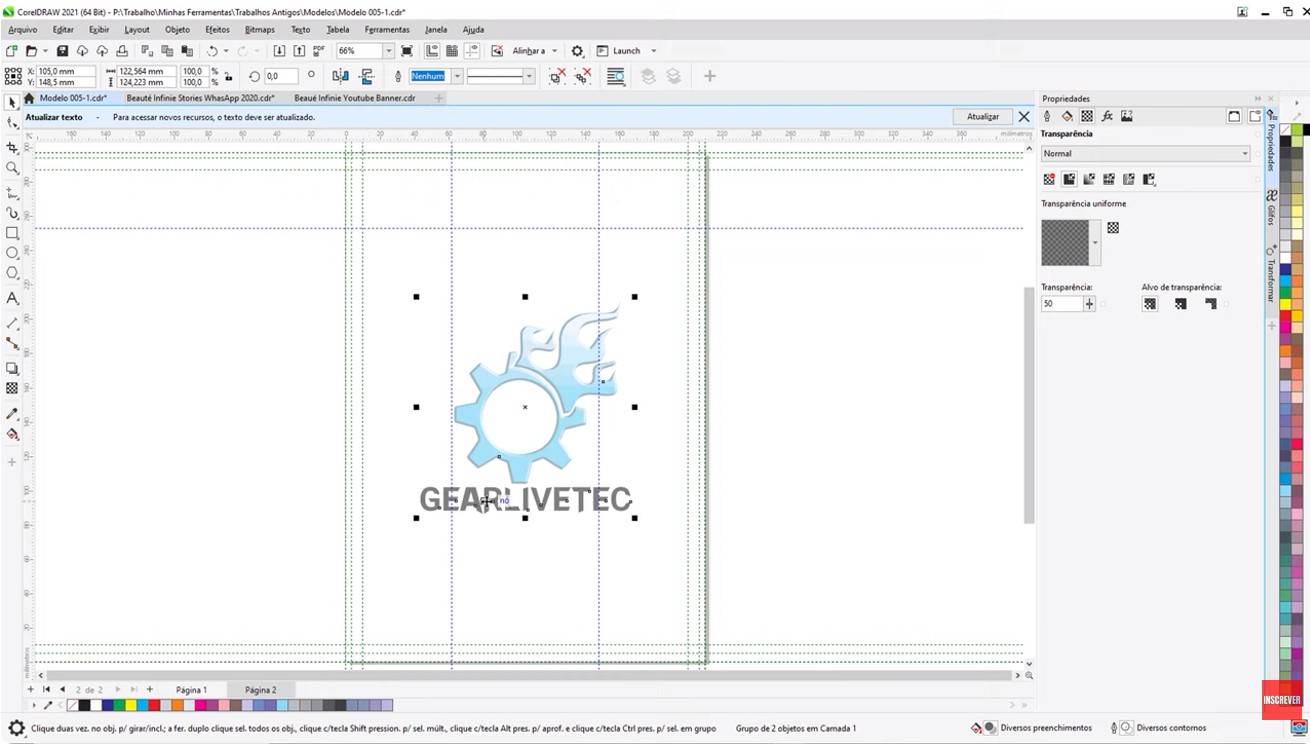Click the Atualizar button in the notification bar
The width and height of the screenshot is (1310, 744).
click(981, 116)
